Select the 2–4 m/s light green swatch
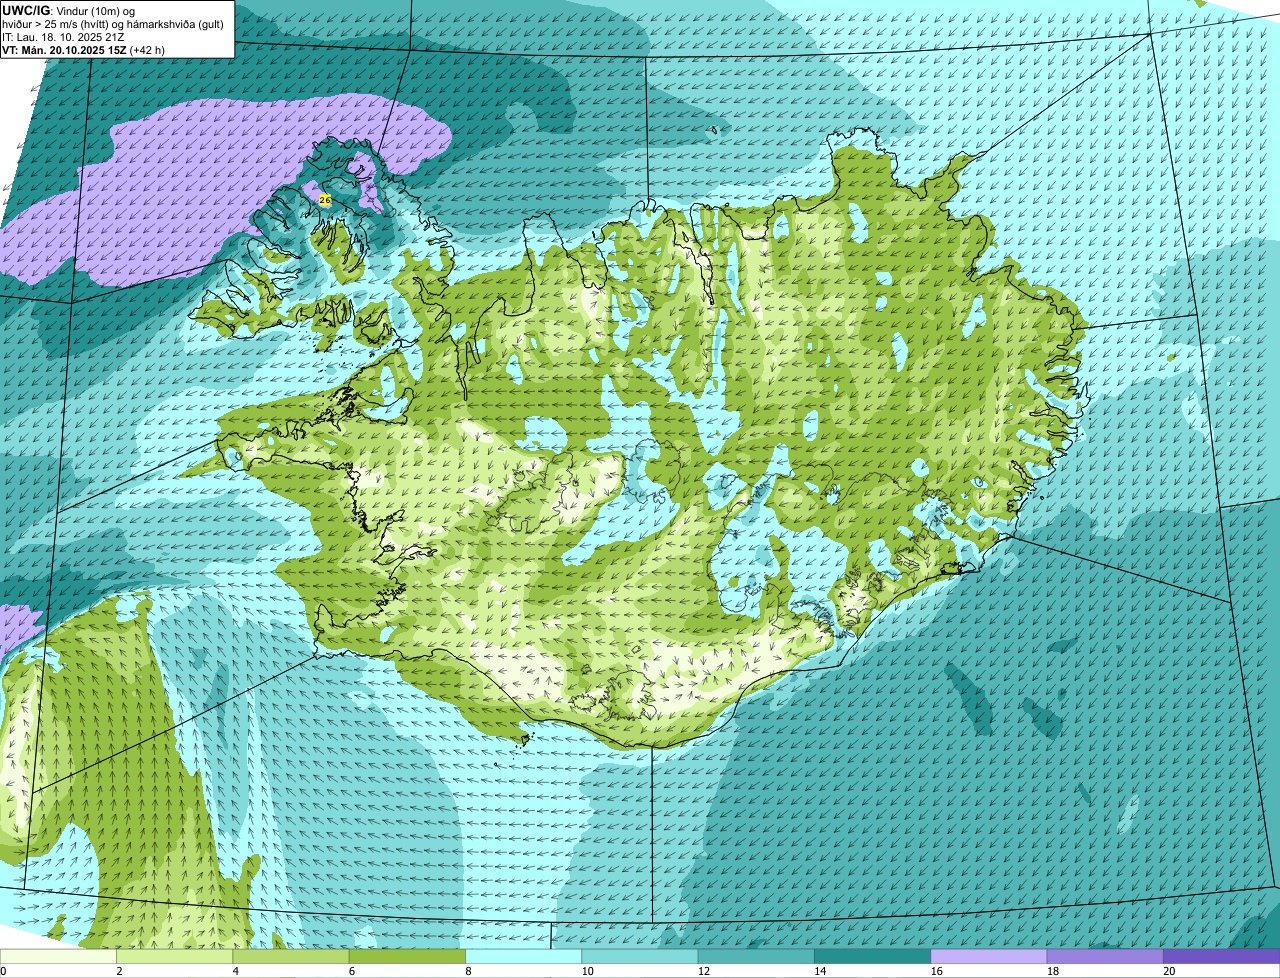This screenshot has width=1280, height=978. click(x=174, y=956)
